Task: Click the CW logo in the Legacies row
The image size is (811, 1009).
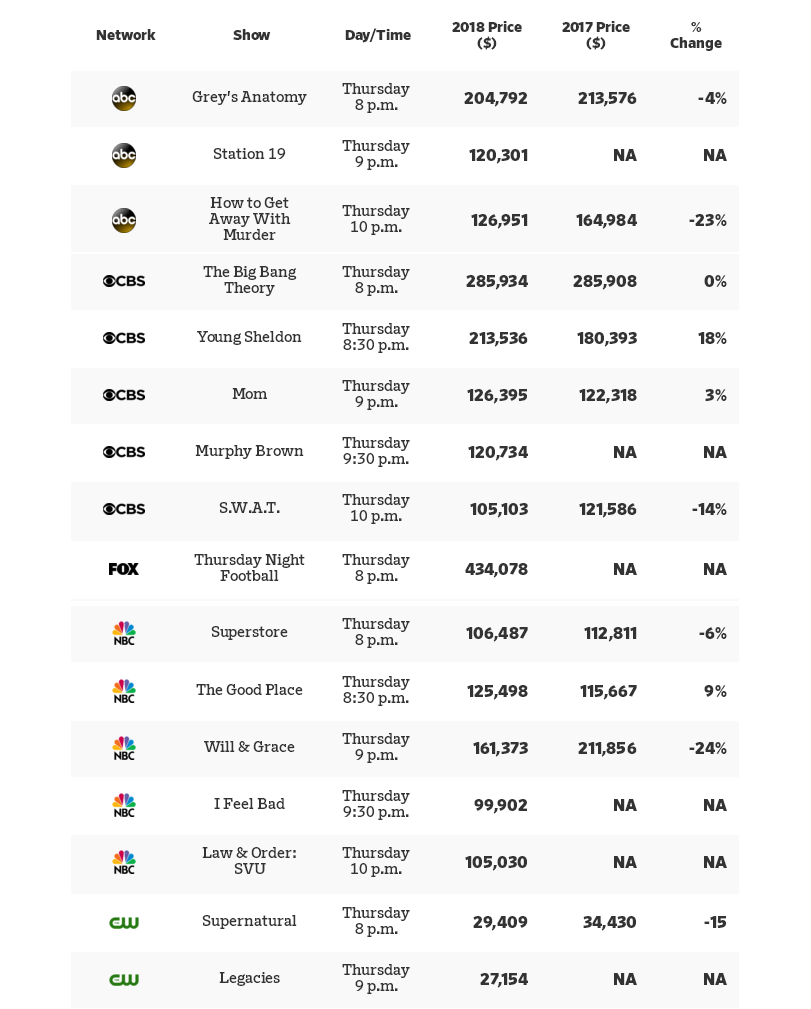Action: click(124, 979)
